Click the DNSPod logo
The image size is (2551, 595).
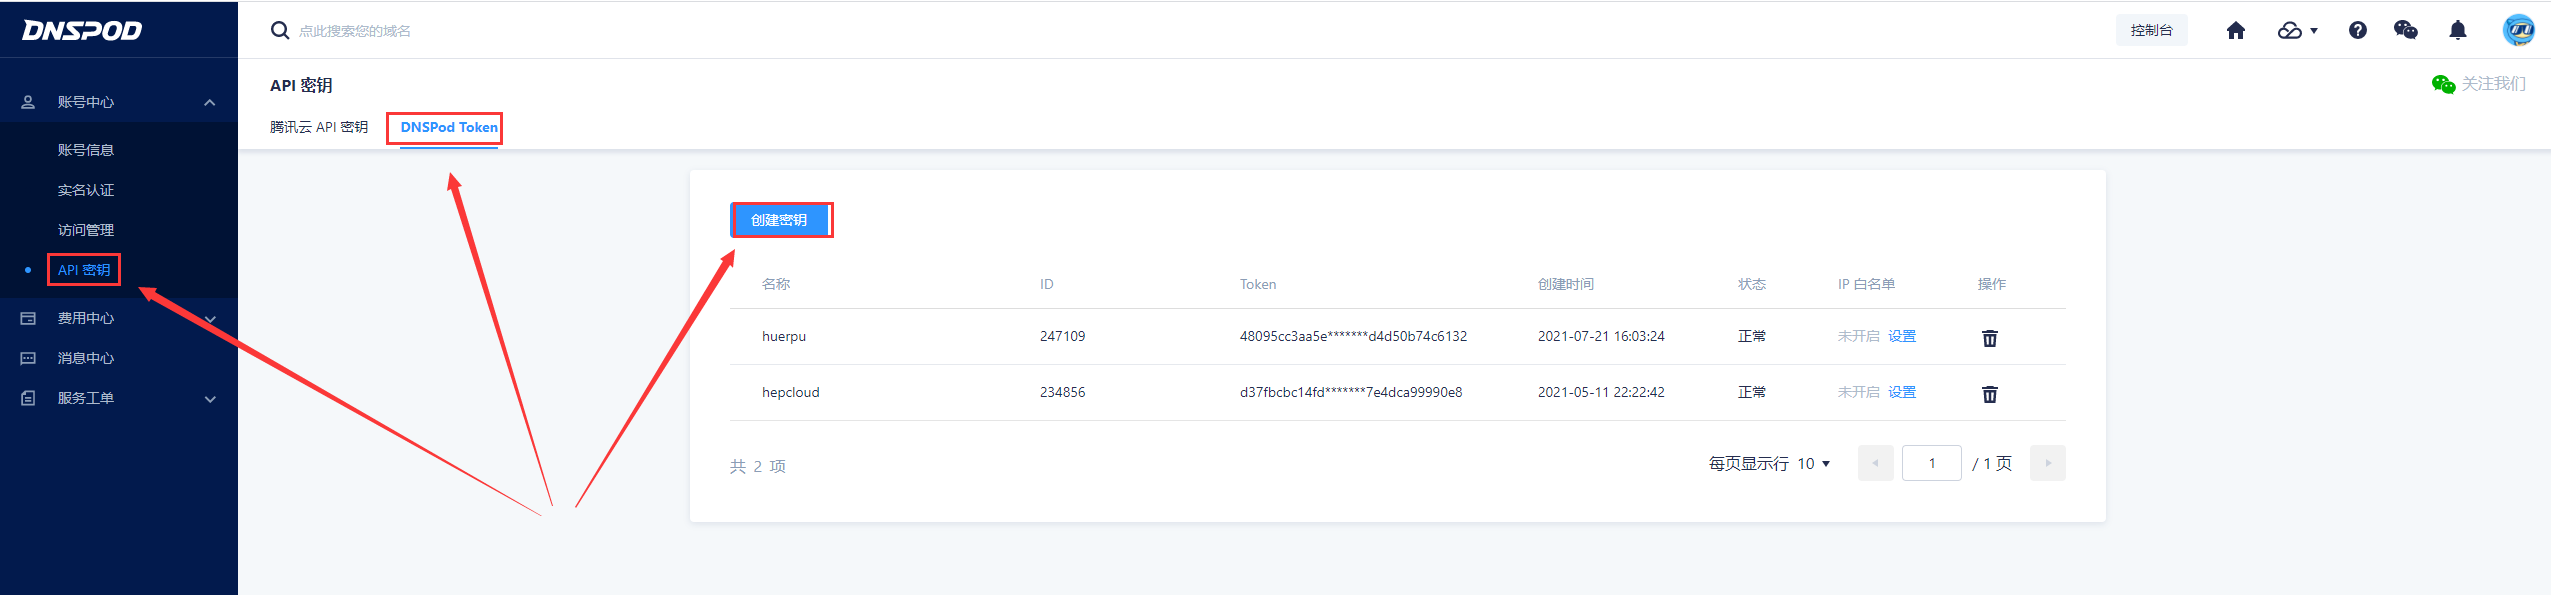tap(82, 31)
